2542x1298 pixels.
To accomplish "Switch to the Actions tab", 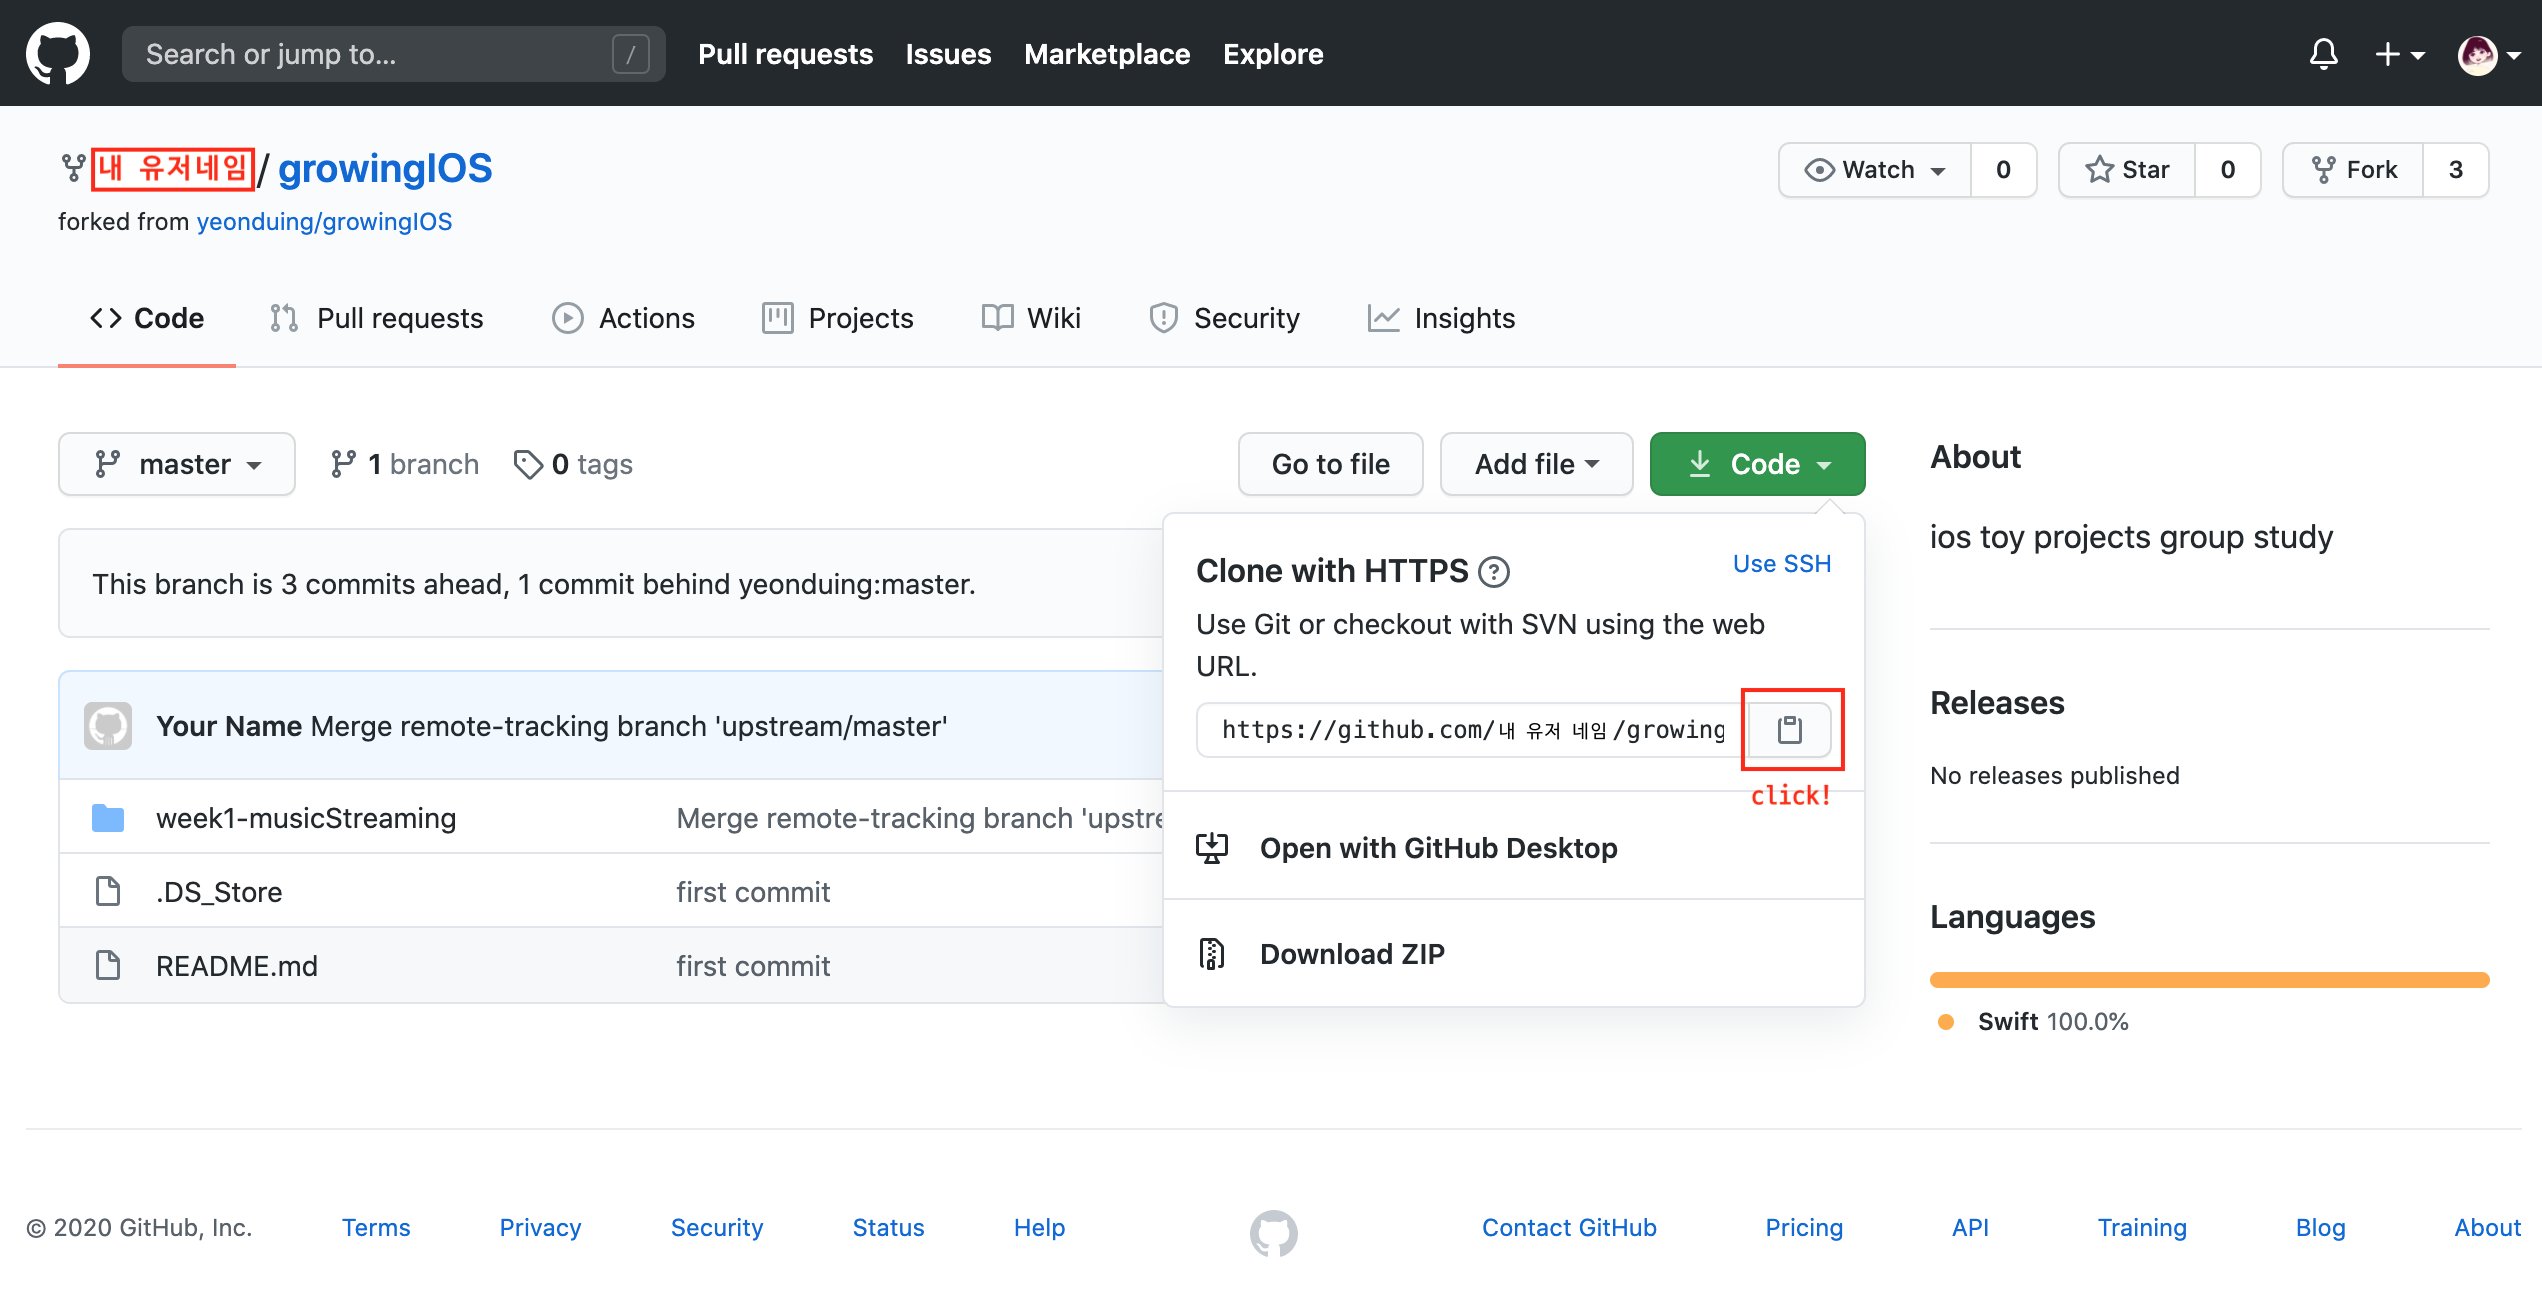I will [x=623, y=318].
